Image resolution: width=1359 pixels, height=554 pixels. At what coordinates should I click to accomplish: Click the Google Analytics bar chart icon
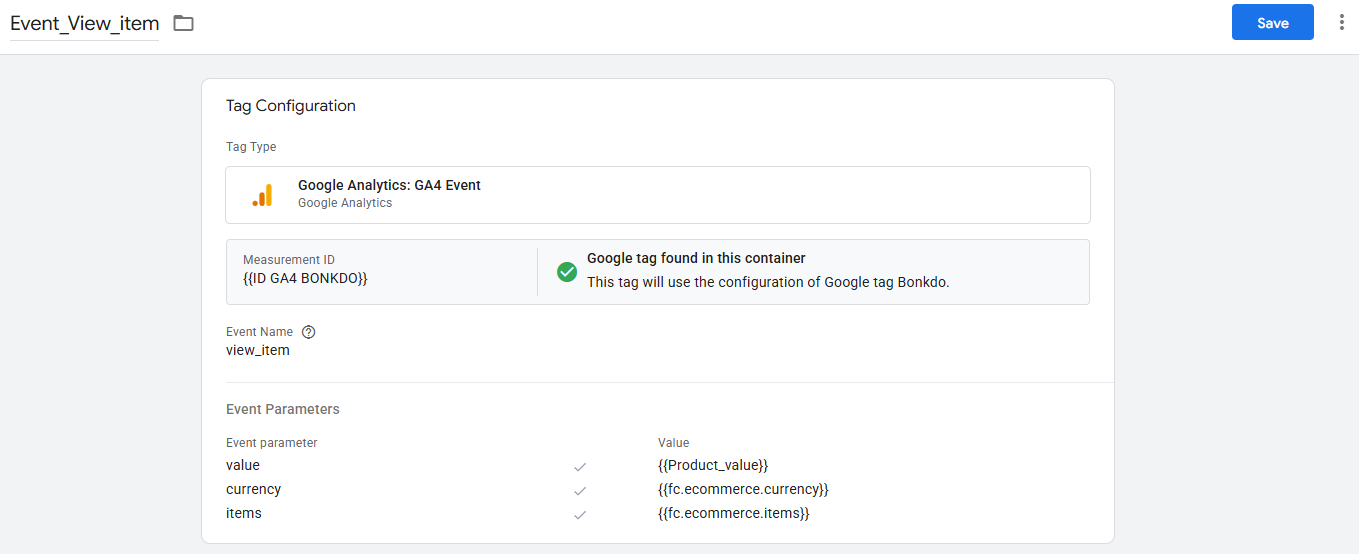pos(262,195)
